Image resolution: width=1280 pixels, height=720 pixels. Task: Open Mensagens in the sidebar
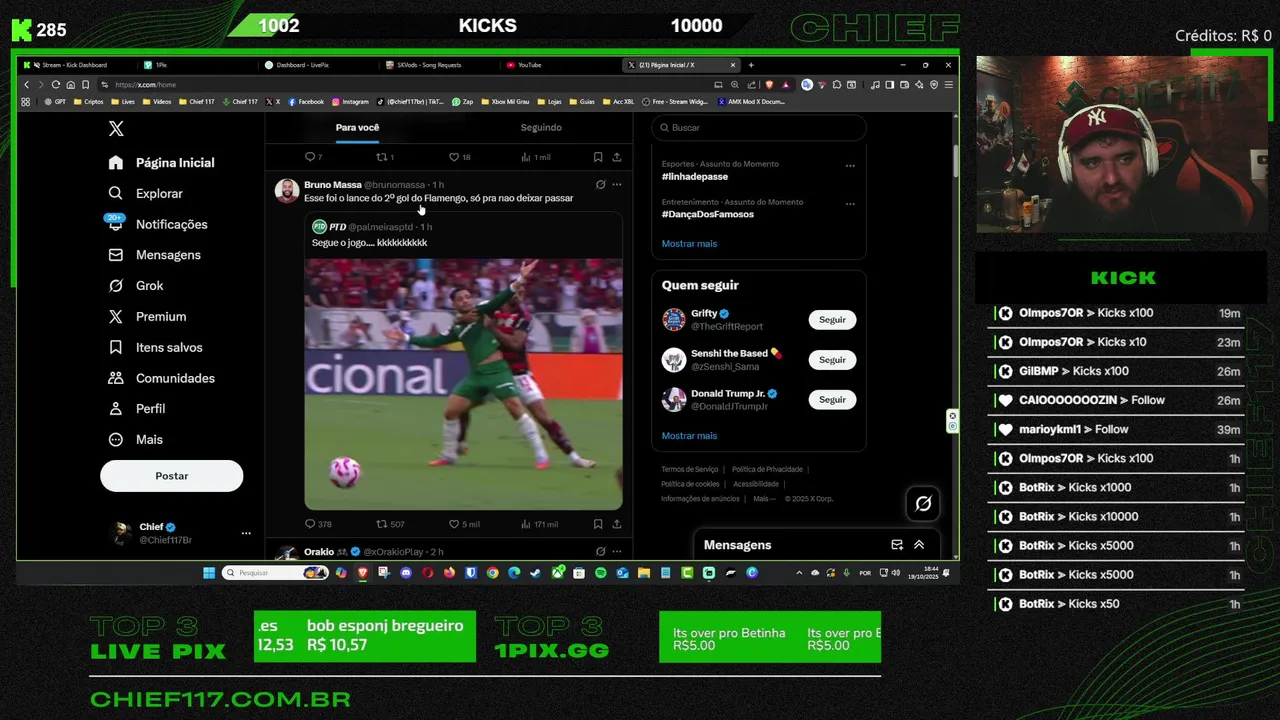coord(154,255)
